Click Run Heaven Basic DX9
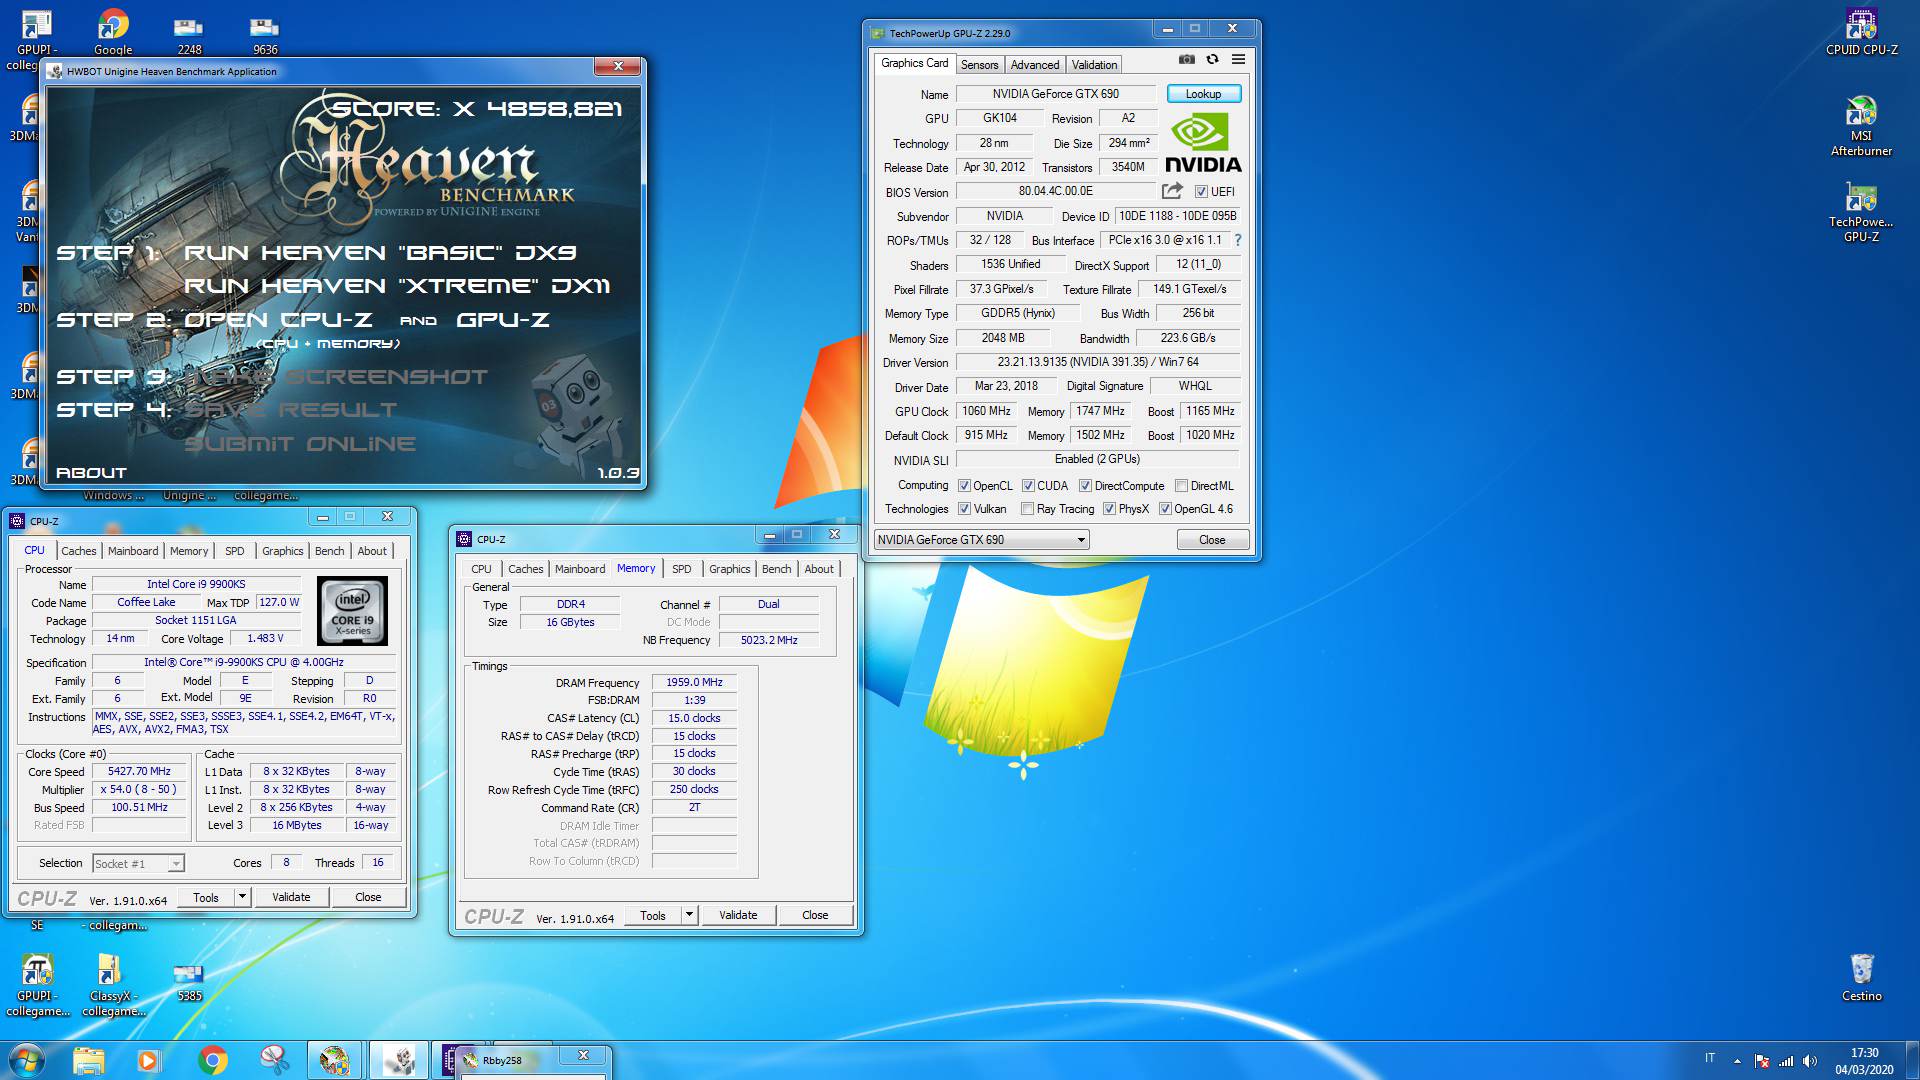 [380, 253]
